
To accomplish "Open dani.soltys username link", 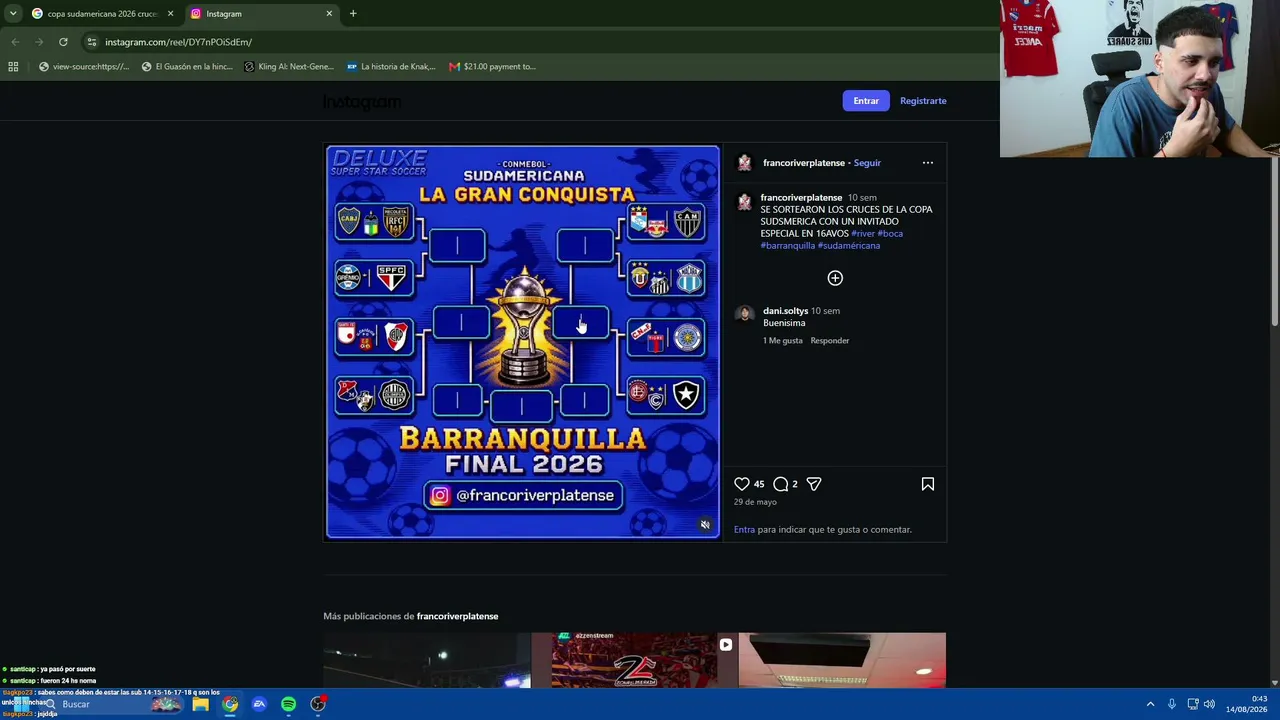I will pos(785,311).
